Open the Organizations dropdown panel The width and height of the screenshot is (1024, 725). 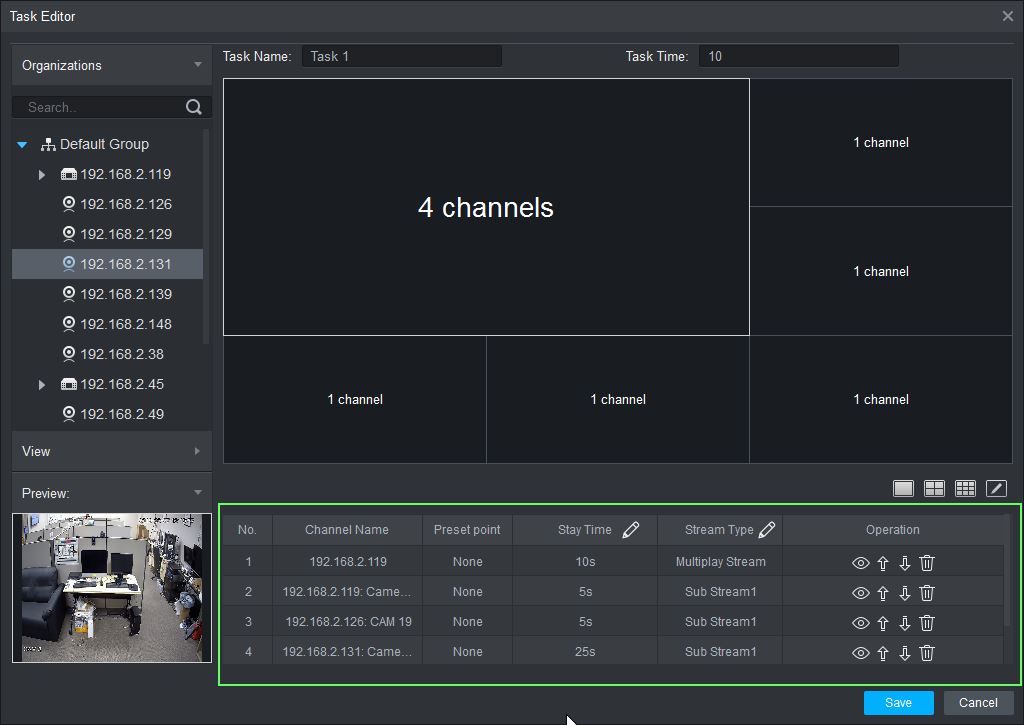tap(111, 66)
